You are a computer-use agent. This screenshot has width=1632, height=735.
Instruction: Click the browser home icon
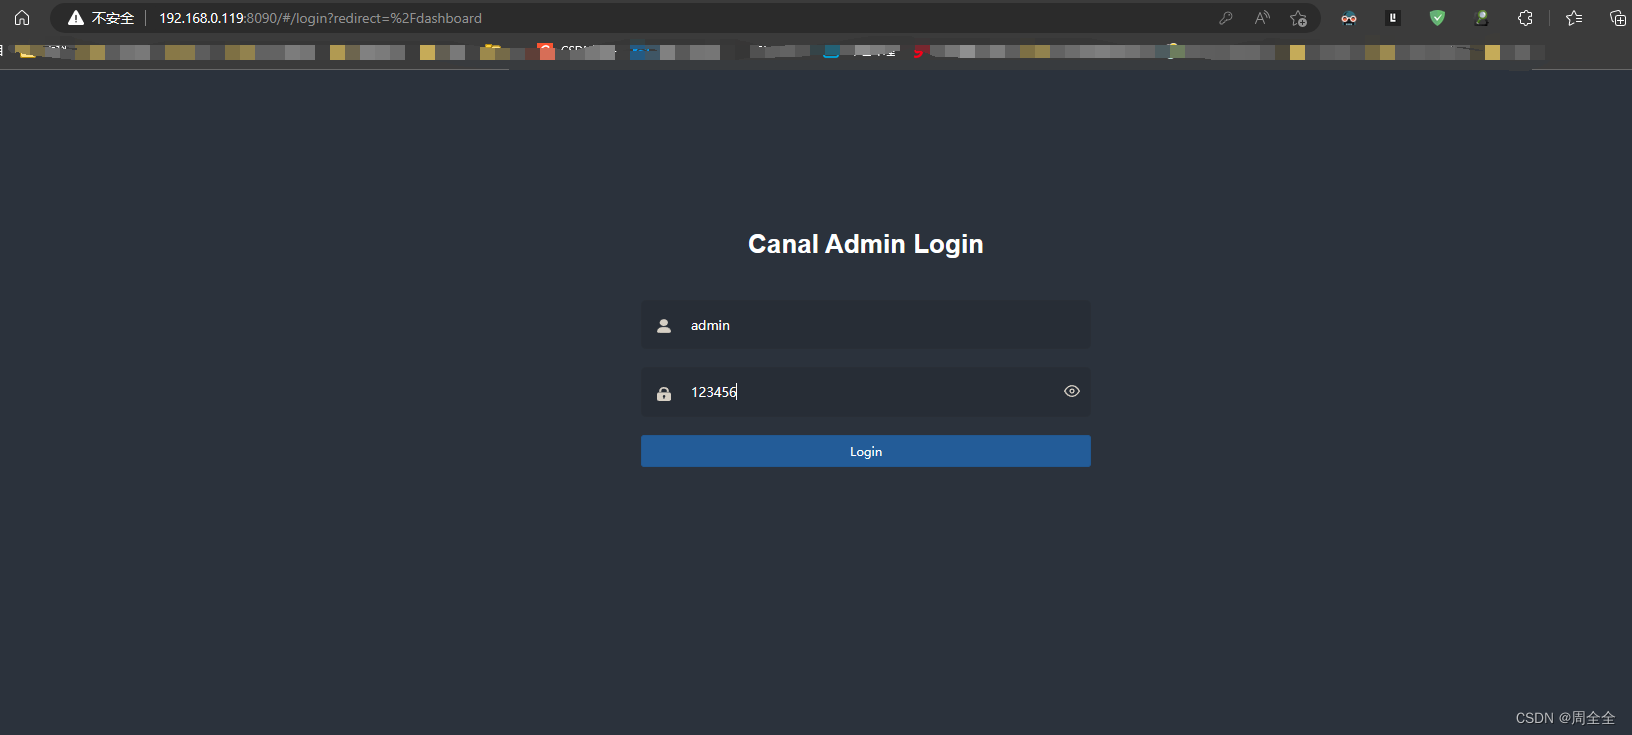[22, 18]
